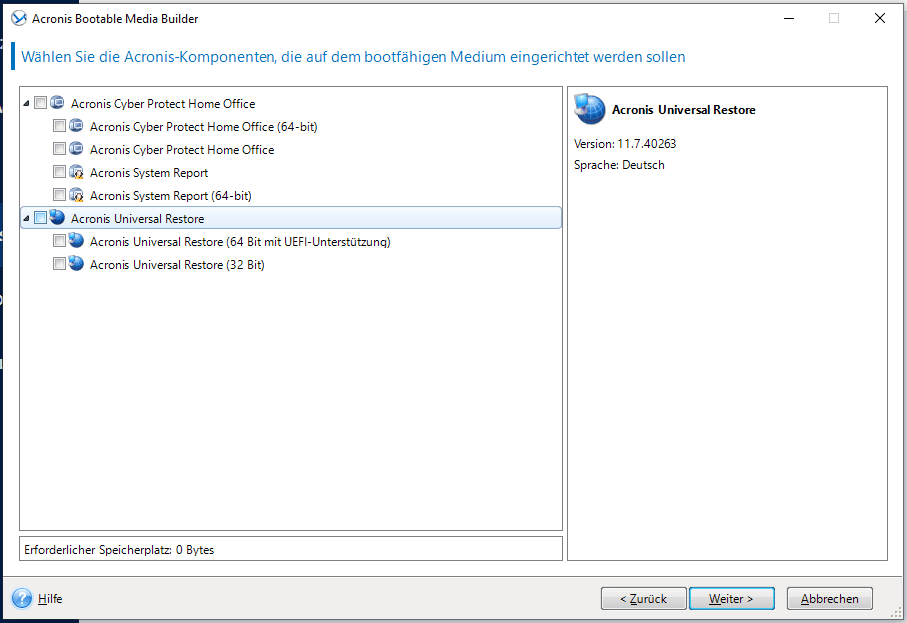
Task: Click the Acronis System Report icon
Action: pyautogui.click(x=76, y=173)
